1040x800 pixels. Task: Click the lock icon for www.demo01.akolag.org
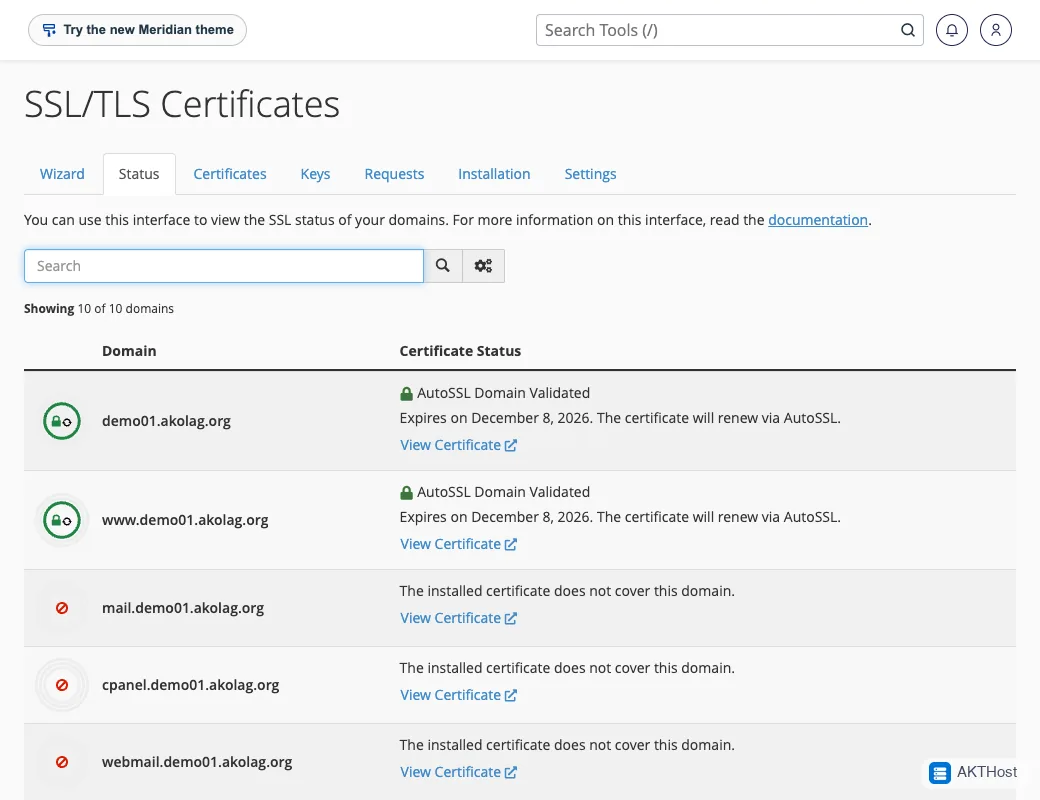[x=62, y=520]
